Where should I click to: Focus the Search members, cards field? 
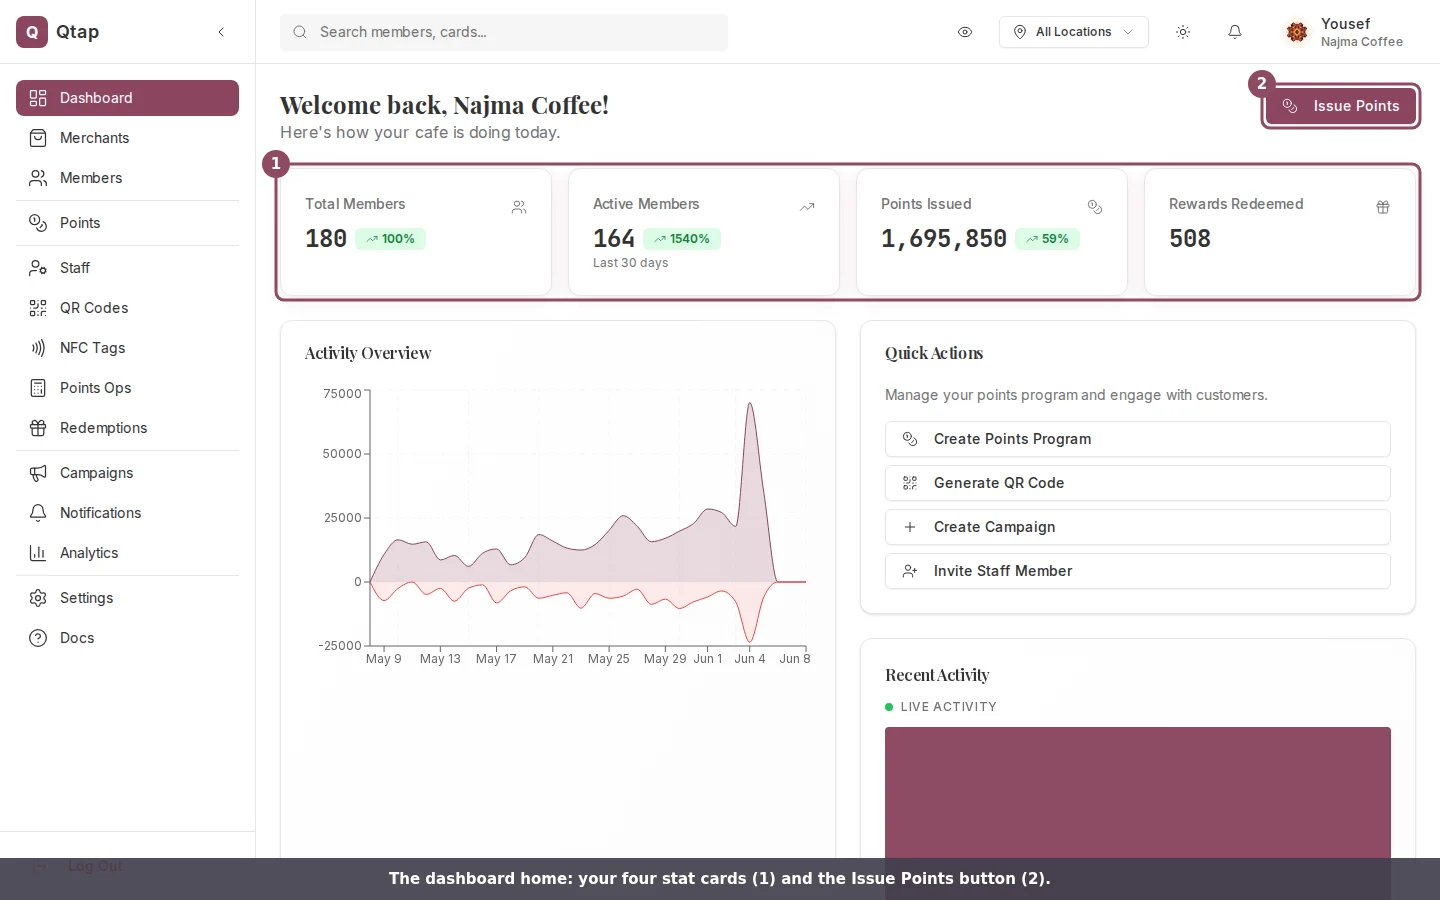pos(504,32)
